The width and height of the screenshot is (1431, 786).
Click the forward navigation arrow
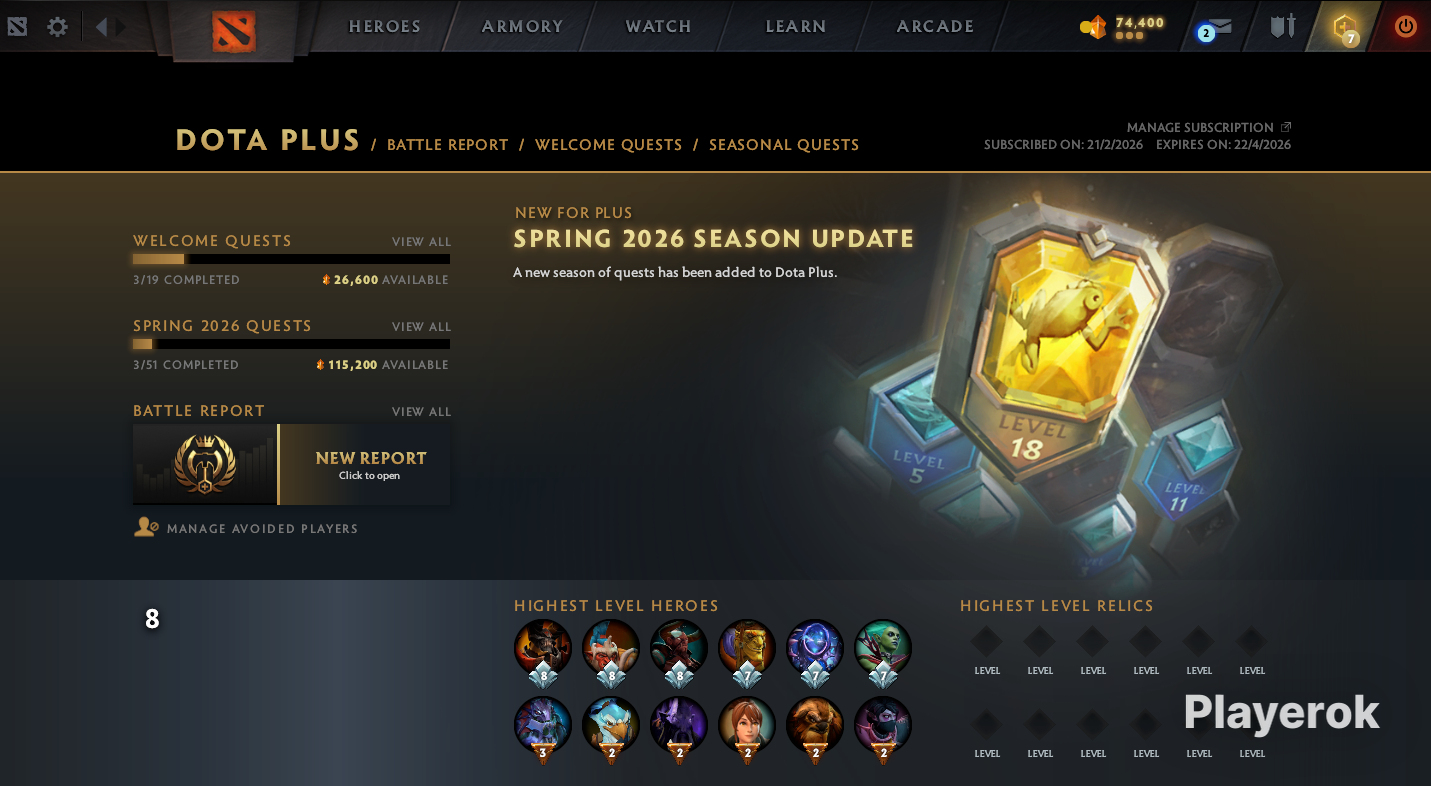121,27
